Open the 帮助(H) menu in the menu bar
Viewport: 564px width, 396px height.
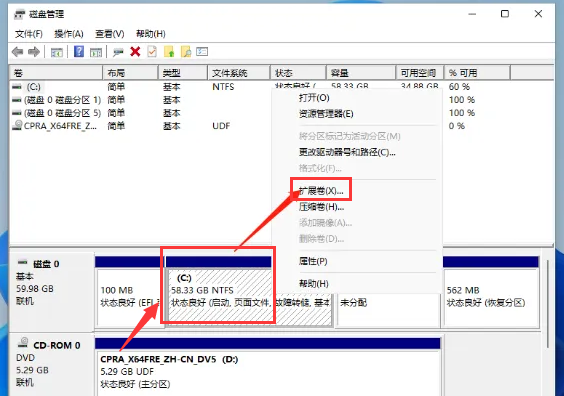pos(151,34)
